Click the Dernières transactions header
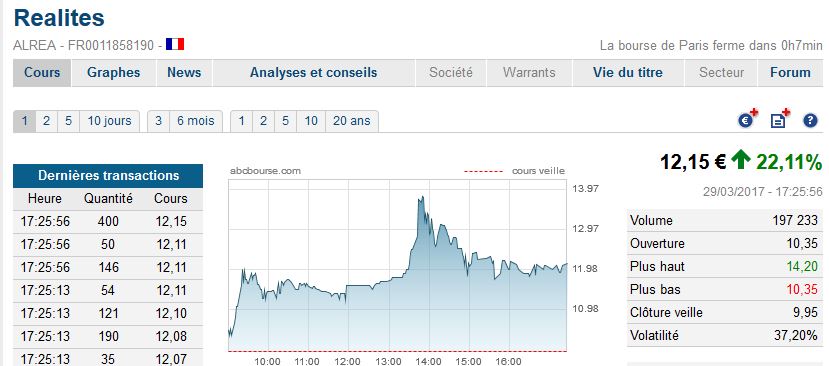Viewport: 829px width, 366px height. click(x=108, y=176)
